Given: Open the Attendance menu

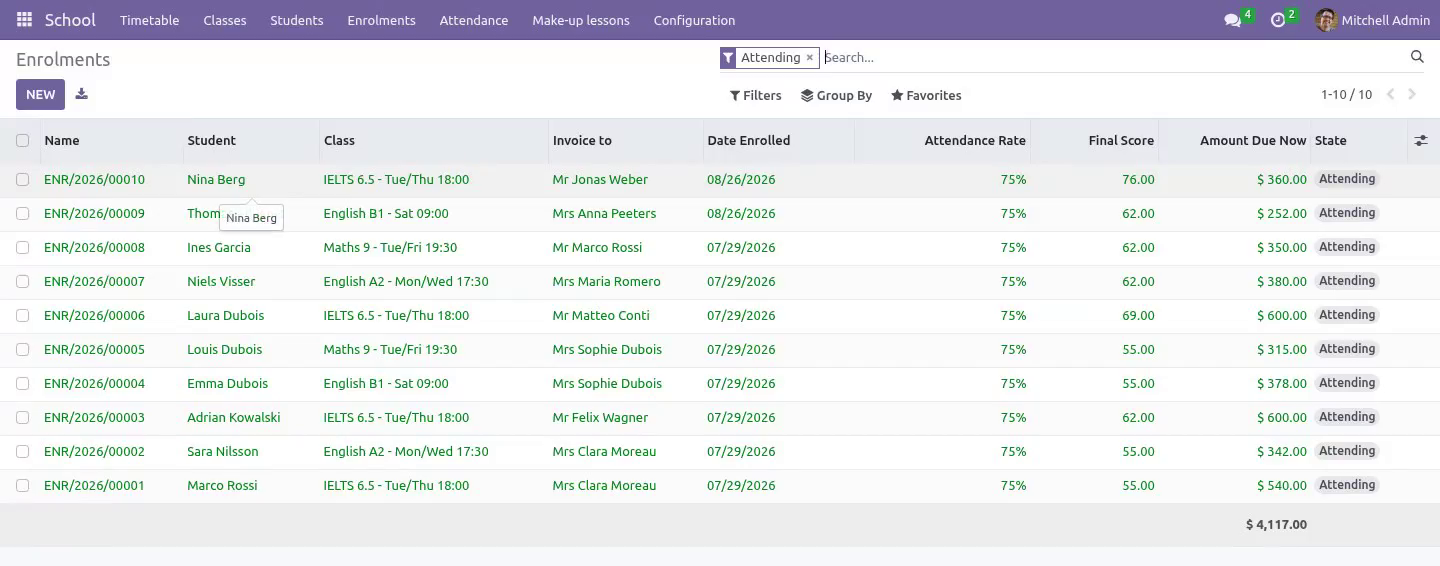Looking at the screenshot, I should pos(474,20).
